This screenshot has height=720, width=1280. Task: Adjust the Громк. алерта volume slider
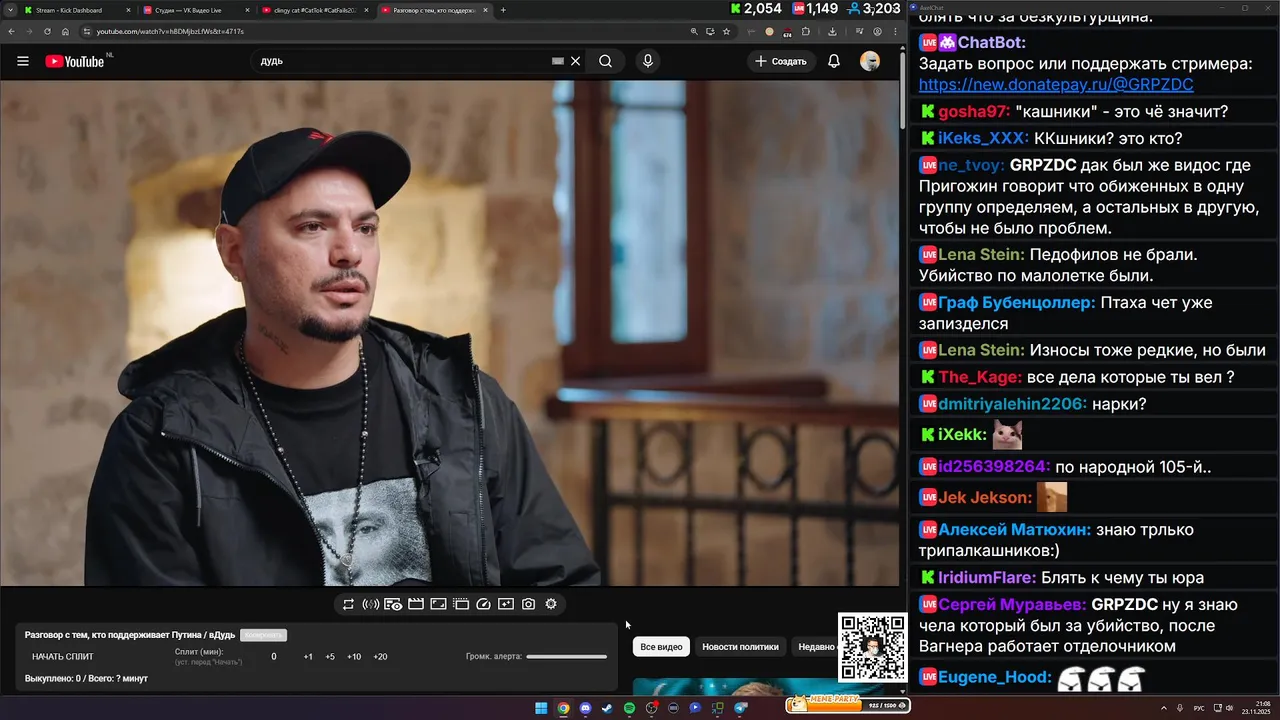pyautogui.click(x=566, y=657)
